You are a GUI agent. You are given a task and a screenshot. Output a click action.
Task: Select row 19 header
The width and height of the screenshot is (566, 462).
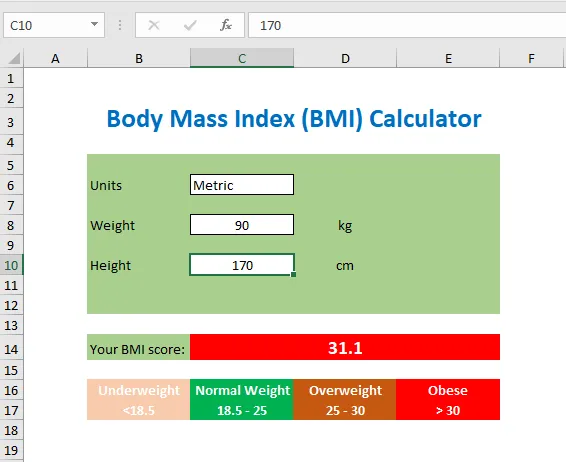[x=11, y=450]
